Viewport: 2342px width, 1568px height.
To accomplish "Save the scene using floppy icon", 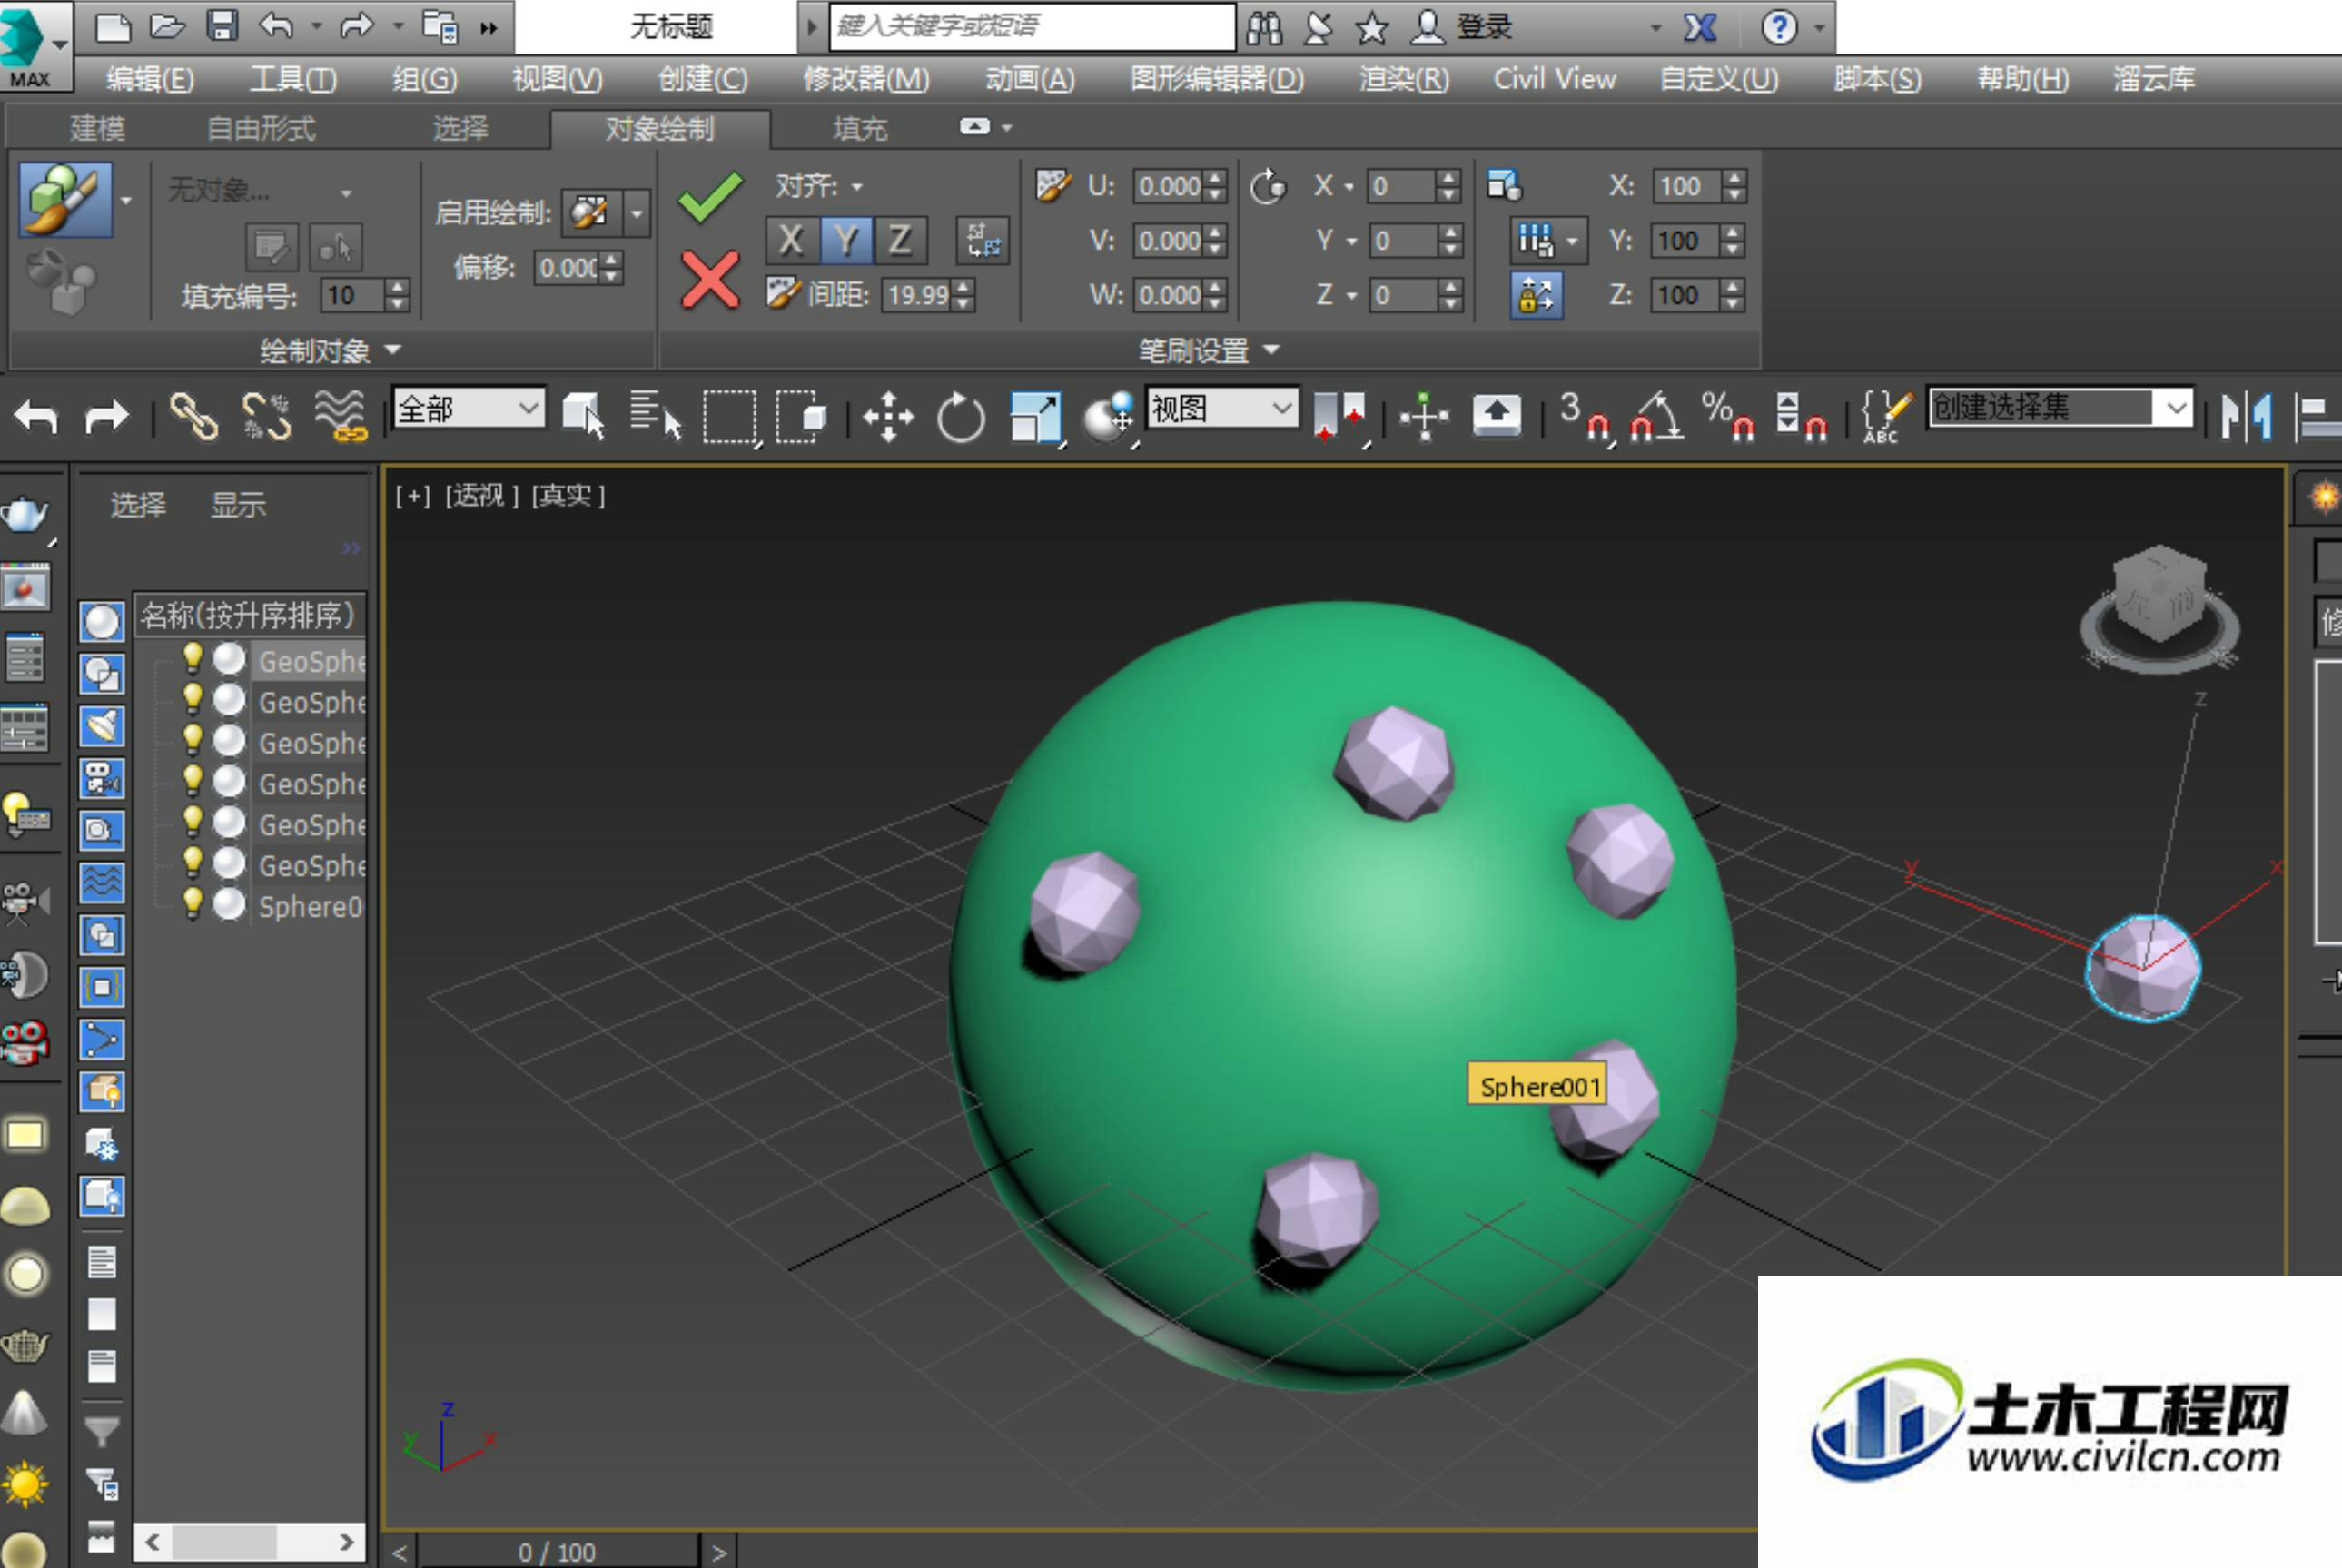I will pyautogui.click(x=222, y=26).
